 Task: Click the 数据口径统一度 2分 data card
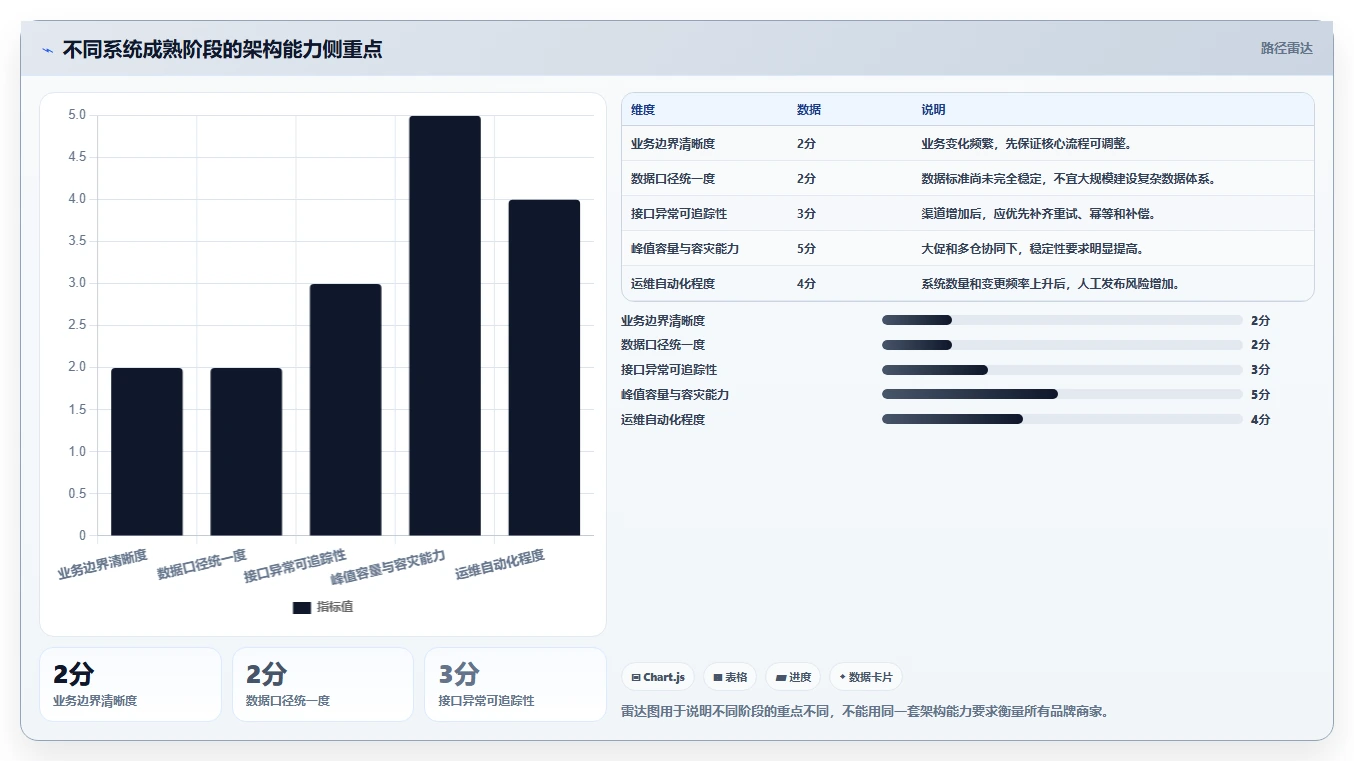click(x=323, y=684)
